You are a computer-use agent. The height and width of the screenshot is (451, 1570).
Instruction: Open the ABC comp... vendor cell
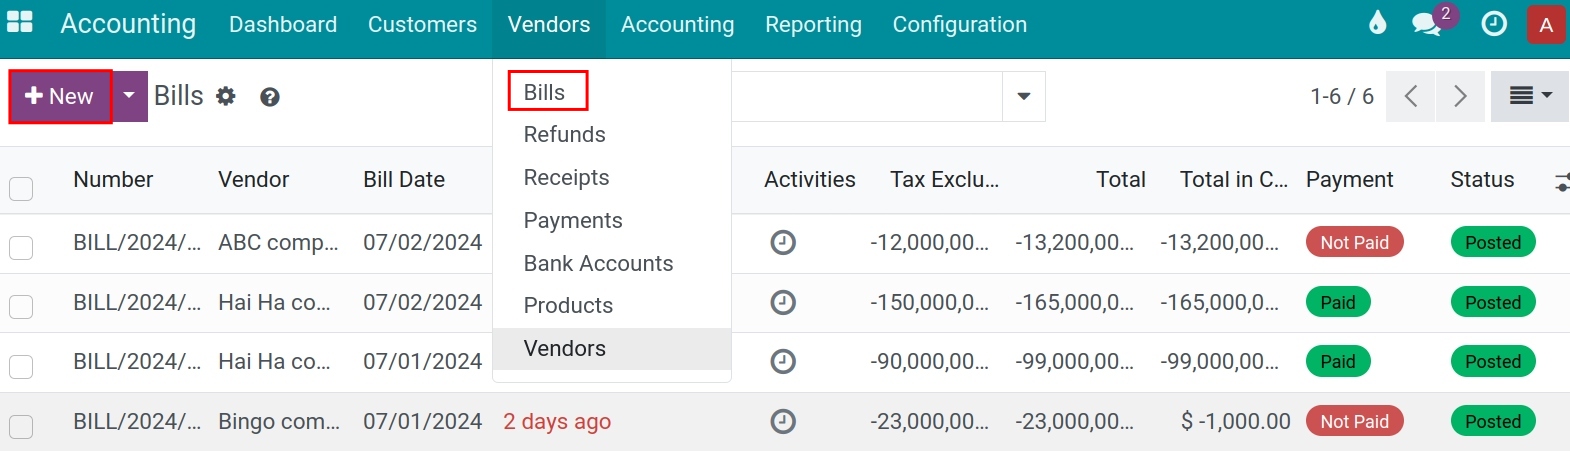(278, 242)
